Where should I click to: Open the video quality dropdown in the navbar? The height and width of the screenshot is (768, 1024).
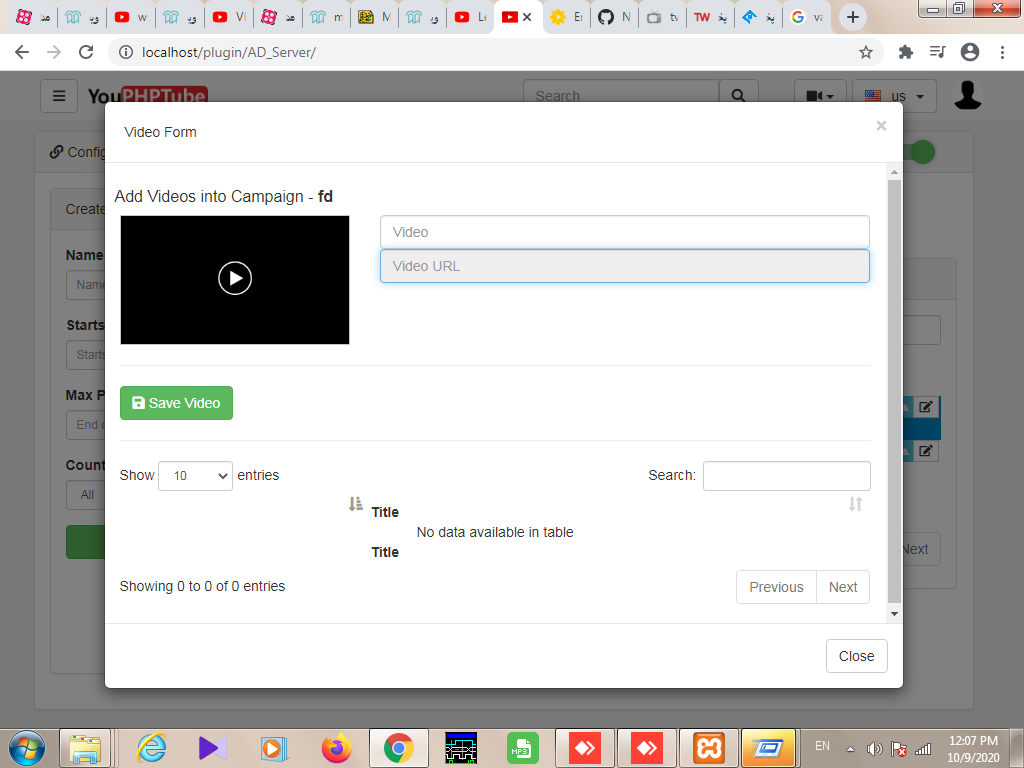click(820, 95)
